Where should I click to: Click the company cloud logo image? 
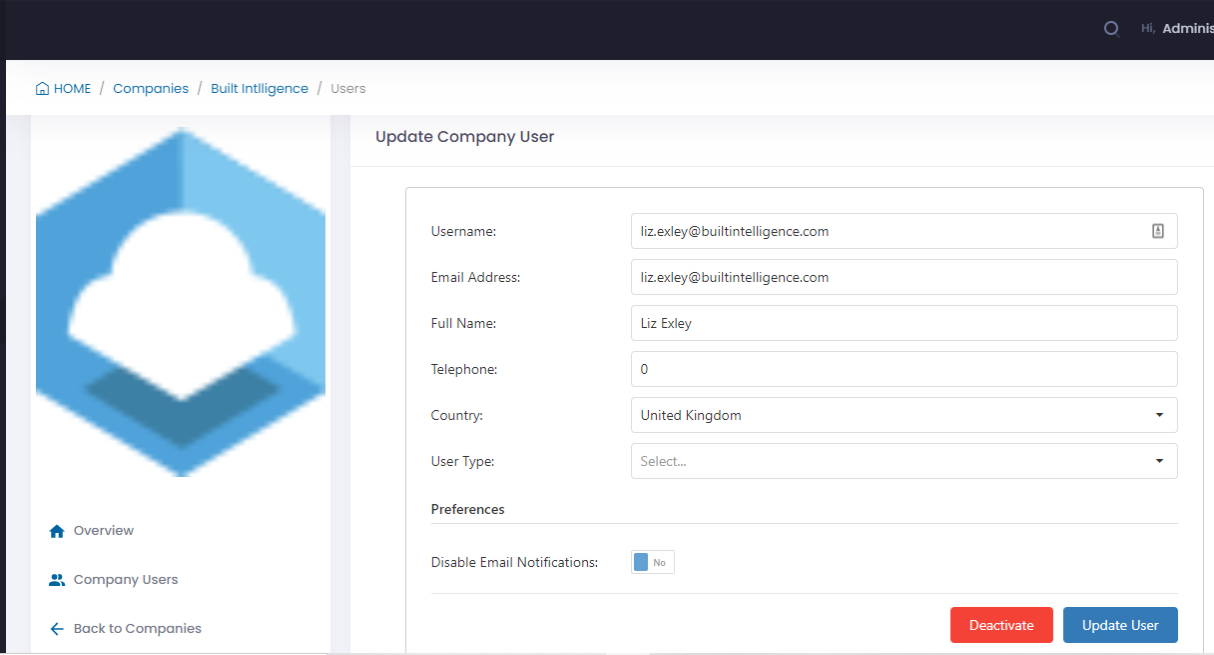[x=181, y=301]
